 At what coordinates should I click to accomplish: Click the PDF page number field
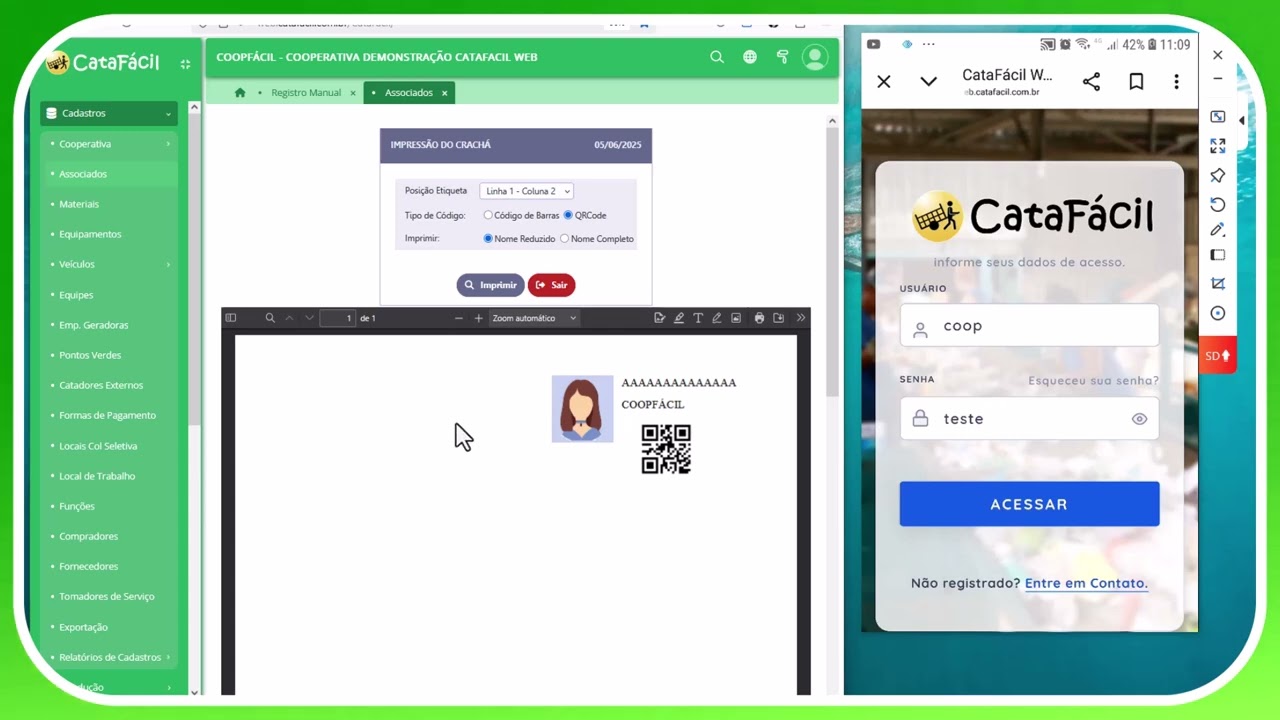(338, 318)
